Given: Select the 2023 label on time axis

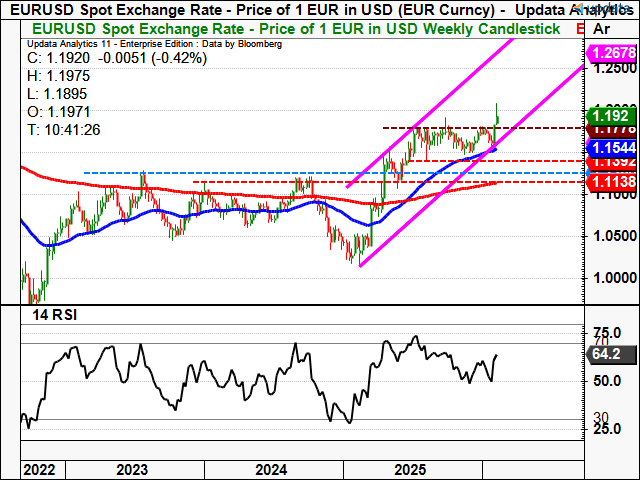Looking at the screenshot, I should coord(133,468).
